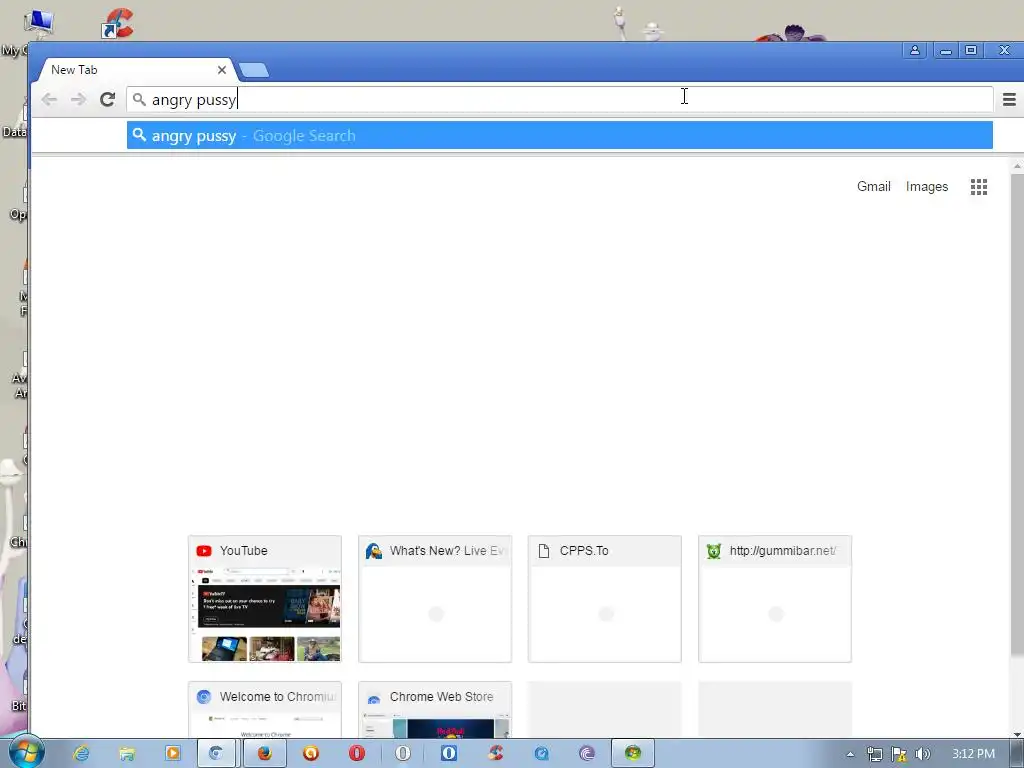Select the CCleaner desktop shortcut
Viewport: 1024px width, 768px height.
click(118, 24)
